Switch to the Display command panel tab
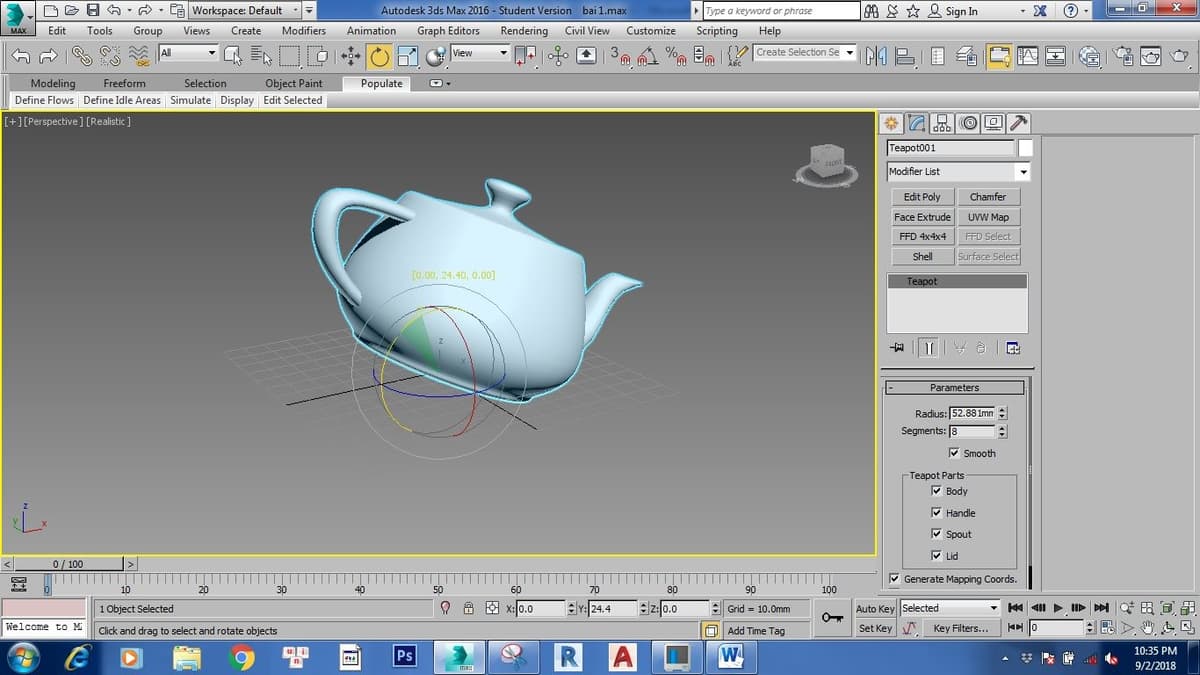This screenshot has height=675, width=1200. (993, 124)
